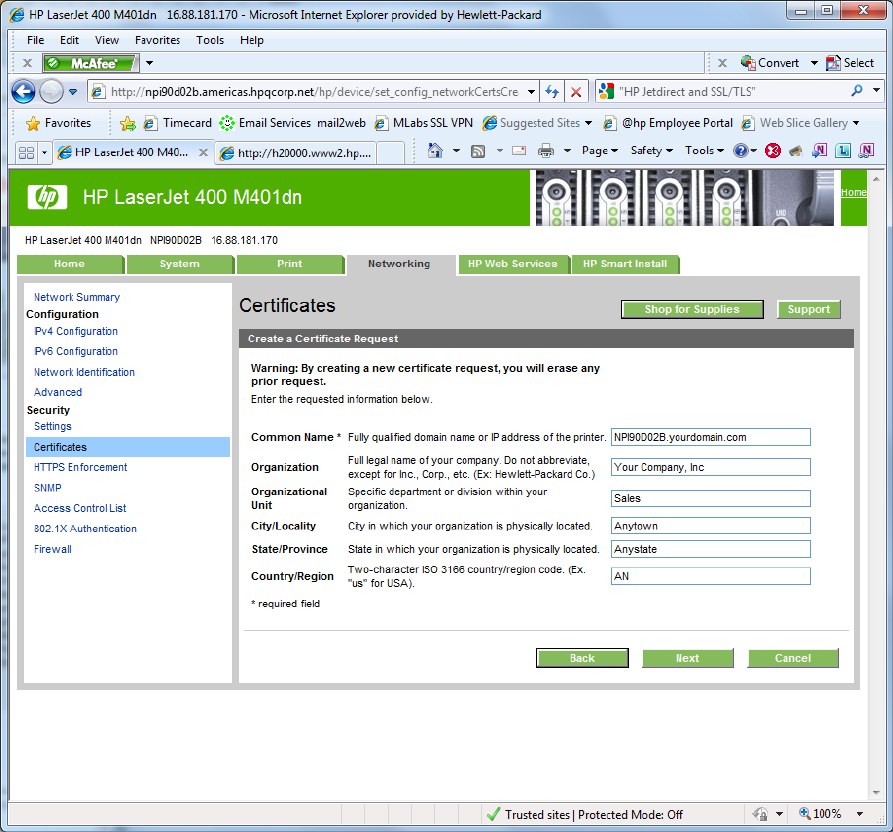Click the Timecard favorites link
The height and width of the screenshot is (832, 893).
click(177, 123)
